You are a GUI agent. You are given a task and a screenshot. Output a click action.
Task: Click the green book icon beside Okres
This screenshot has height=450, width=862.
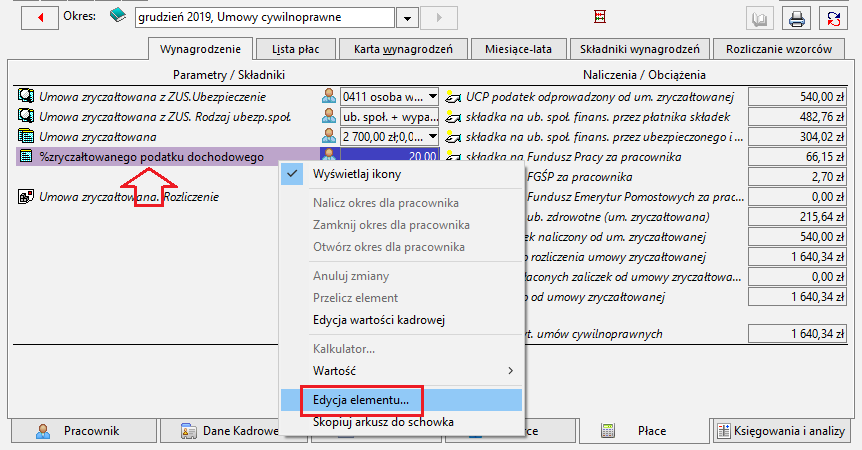point(118,15)
